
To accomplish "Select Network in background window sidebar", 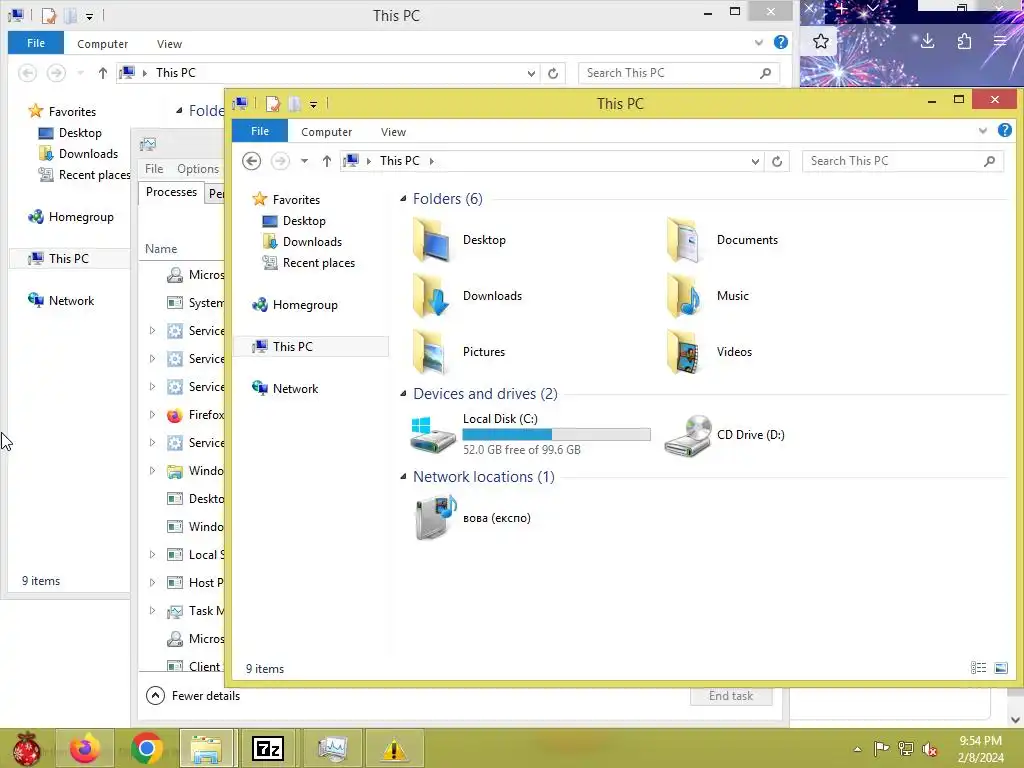I will [x=61, y=301].
